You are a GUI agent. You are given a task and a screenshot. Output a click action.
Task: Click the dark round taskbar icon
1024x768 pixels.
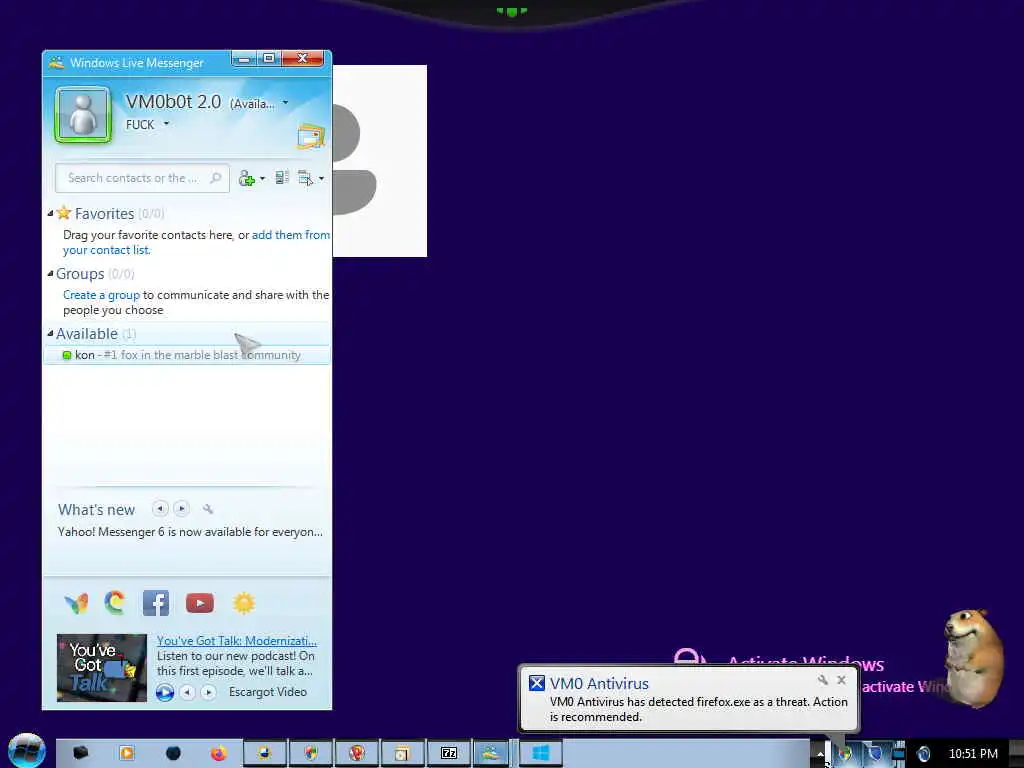[x=173, y=753]
